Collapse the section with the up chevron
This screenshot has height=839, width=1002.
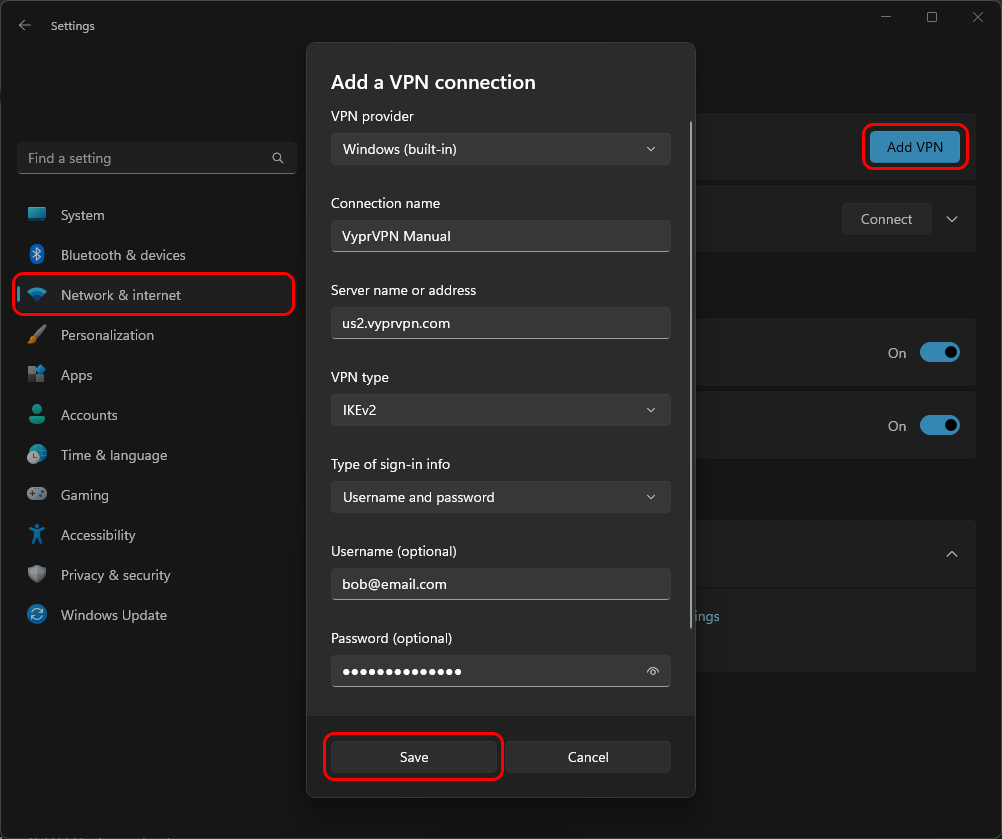pyautogui.click(x=952, y=554)
